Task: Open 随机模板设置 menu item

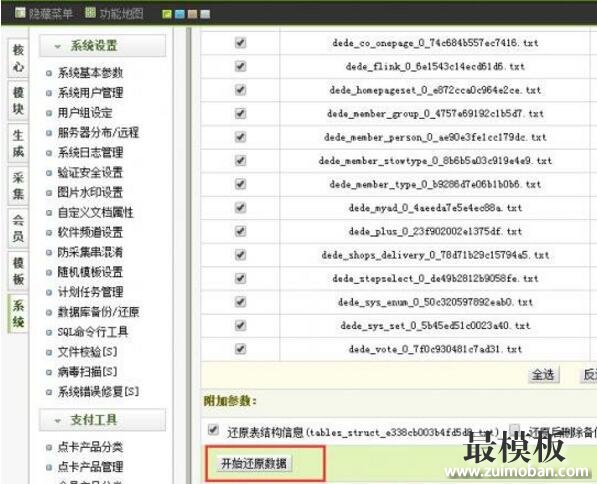Action: 90,272
